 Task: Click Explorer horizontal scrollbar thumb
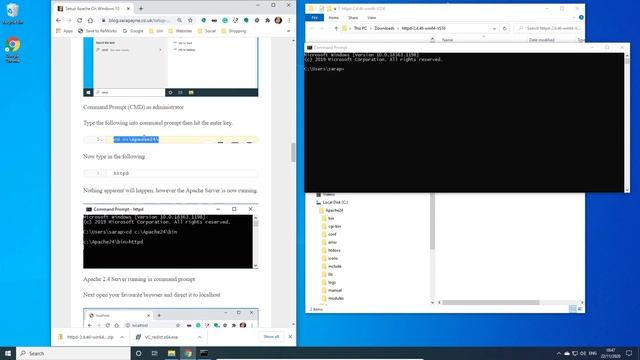[x=491, y=302]
